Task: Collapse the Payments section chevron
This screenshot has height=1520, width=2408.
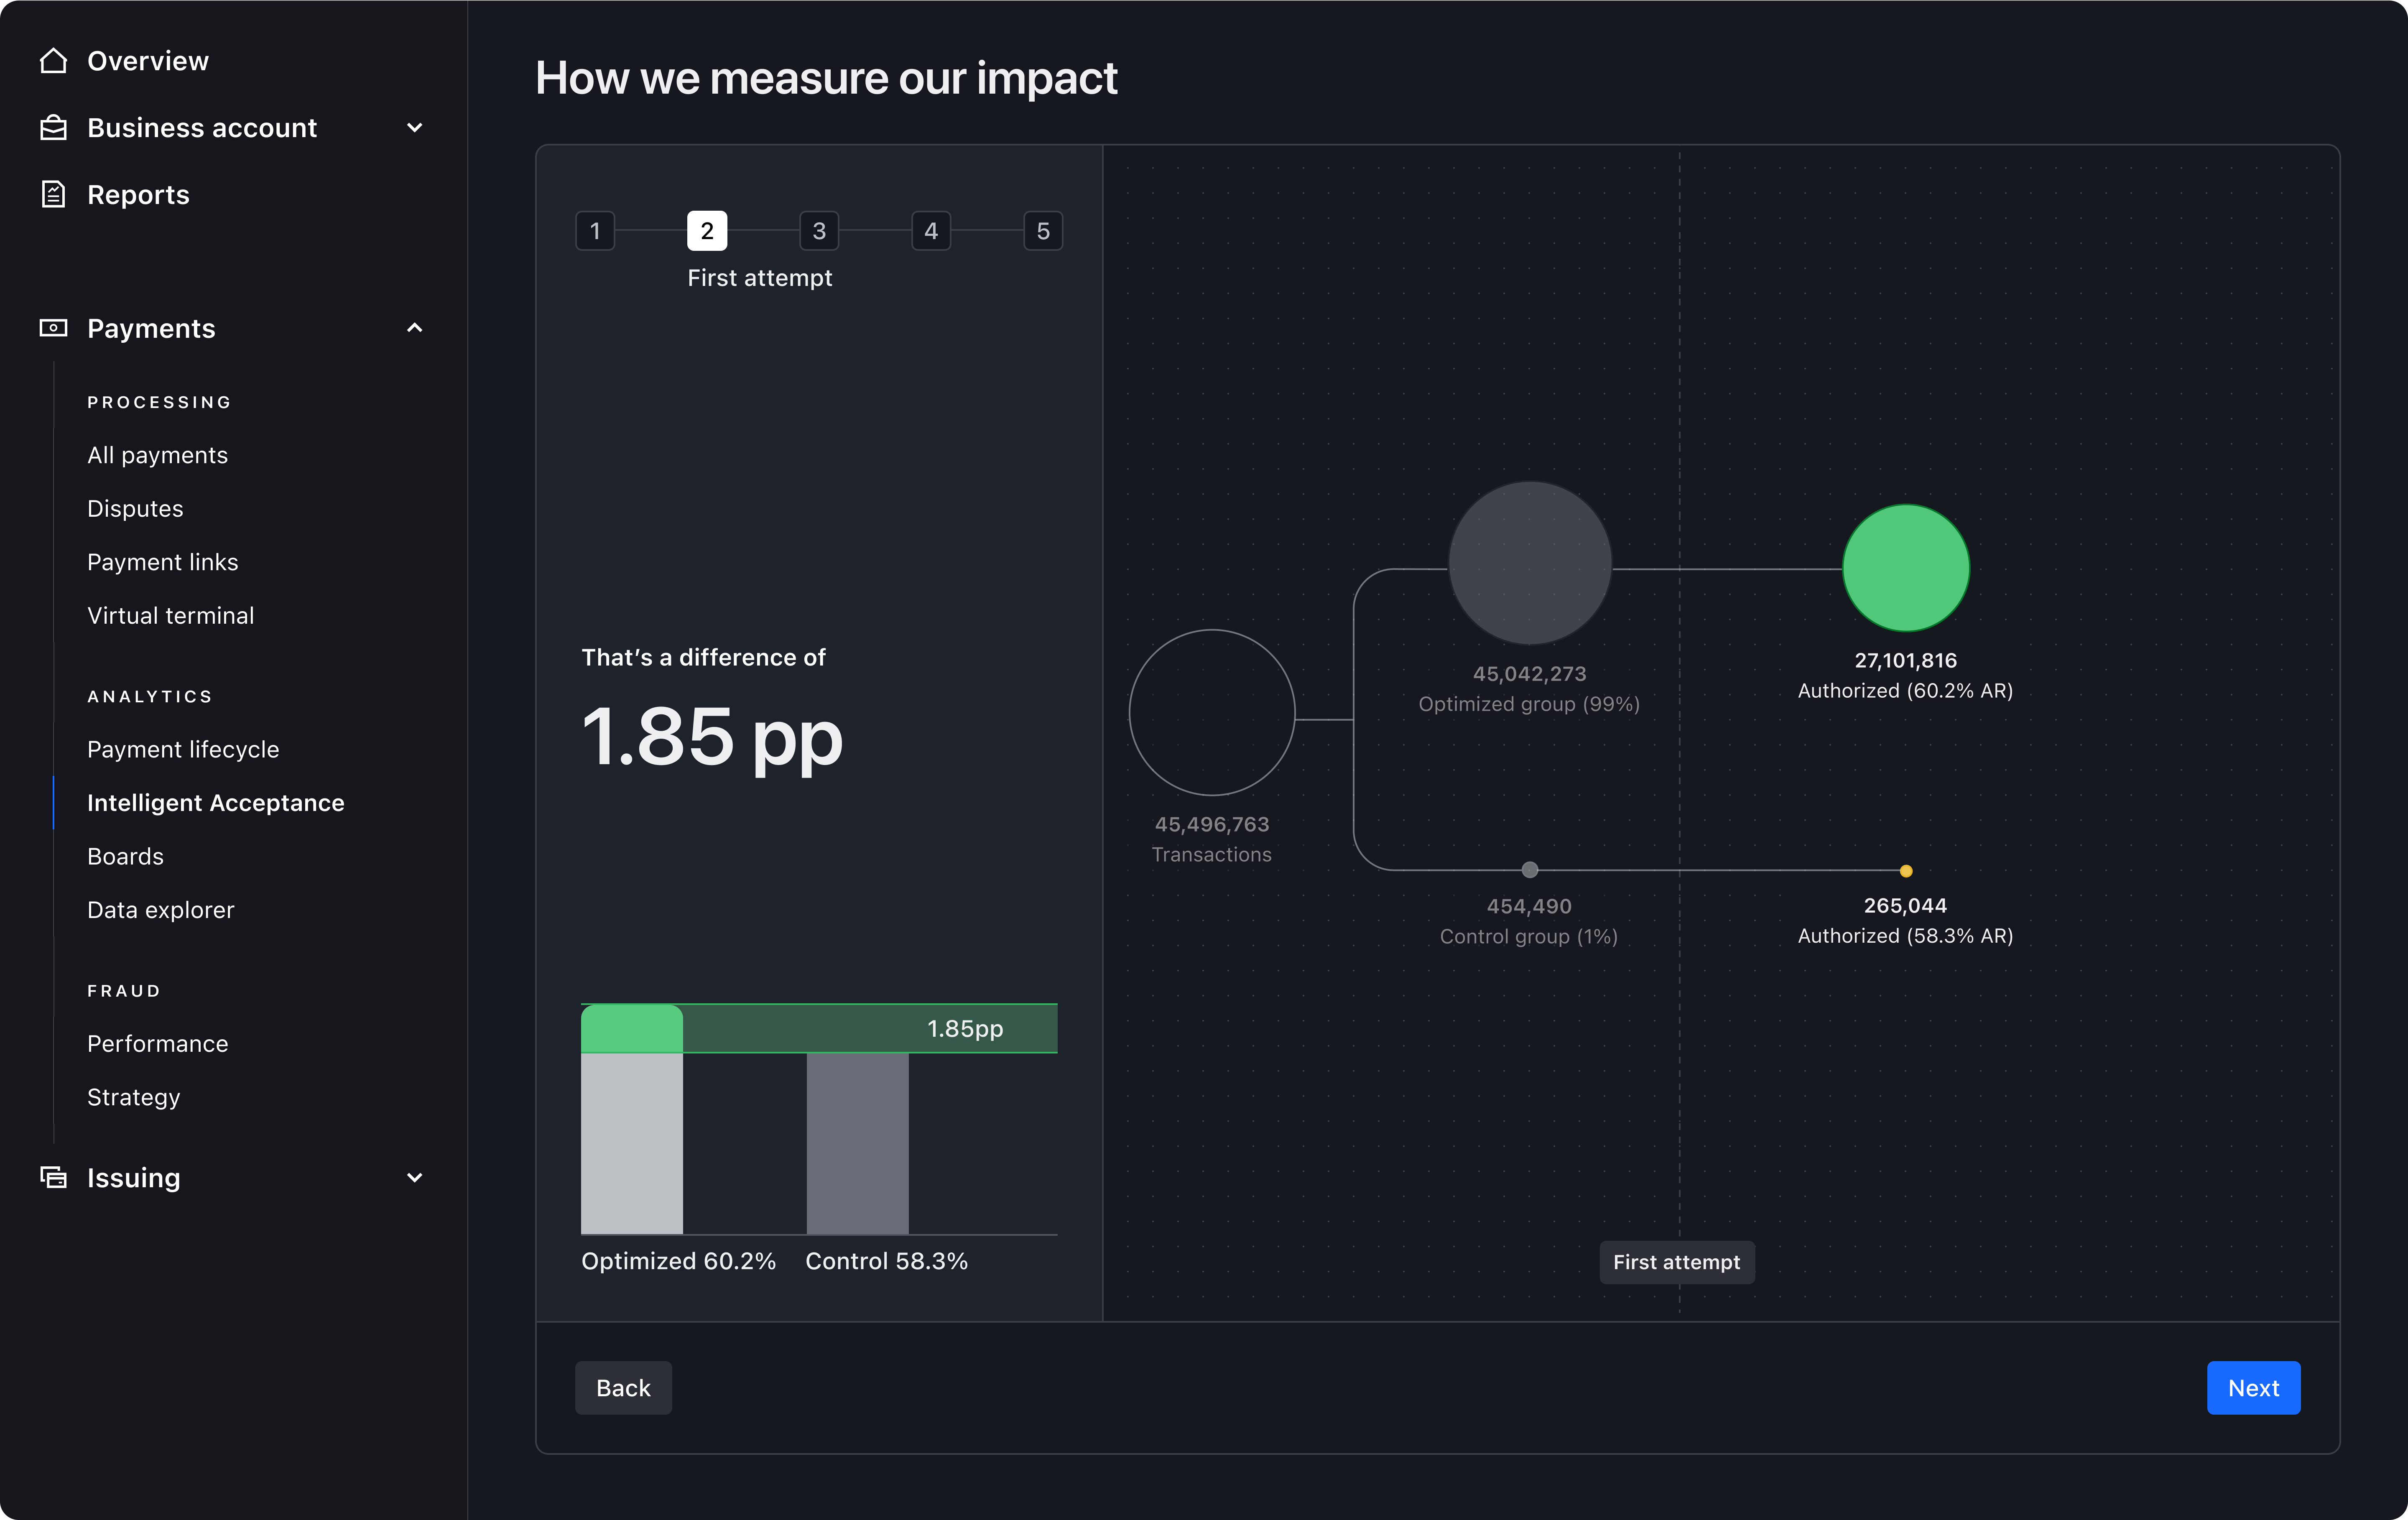Action: click(415, 328)
